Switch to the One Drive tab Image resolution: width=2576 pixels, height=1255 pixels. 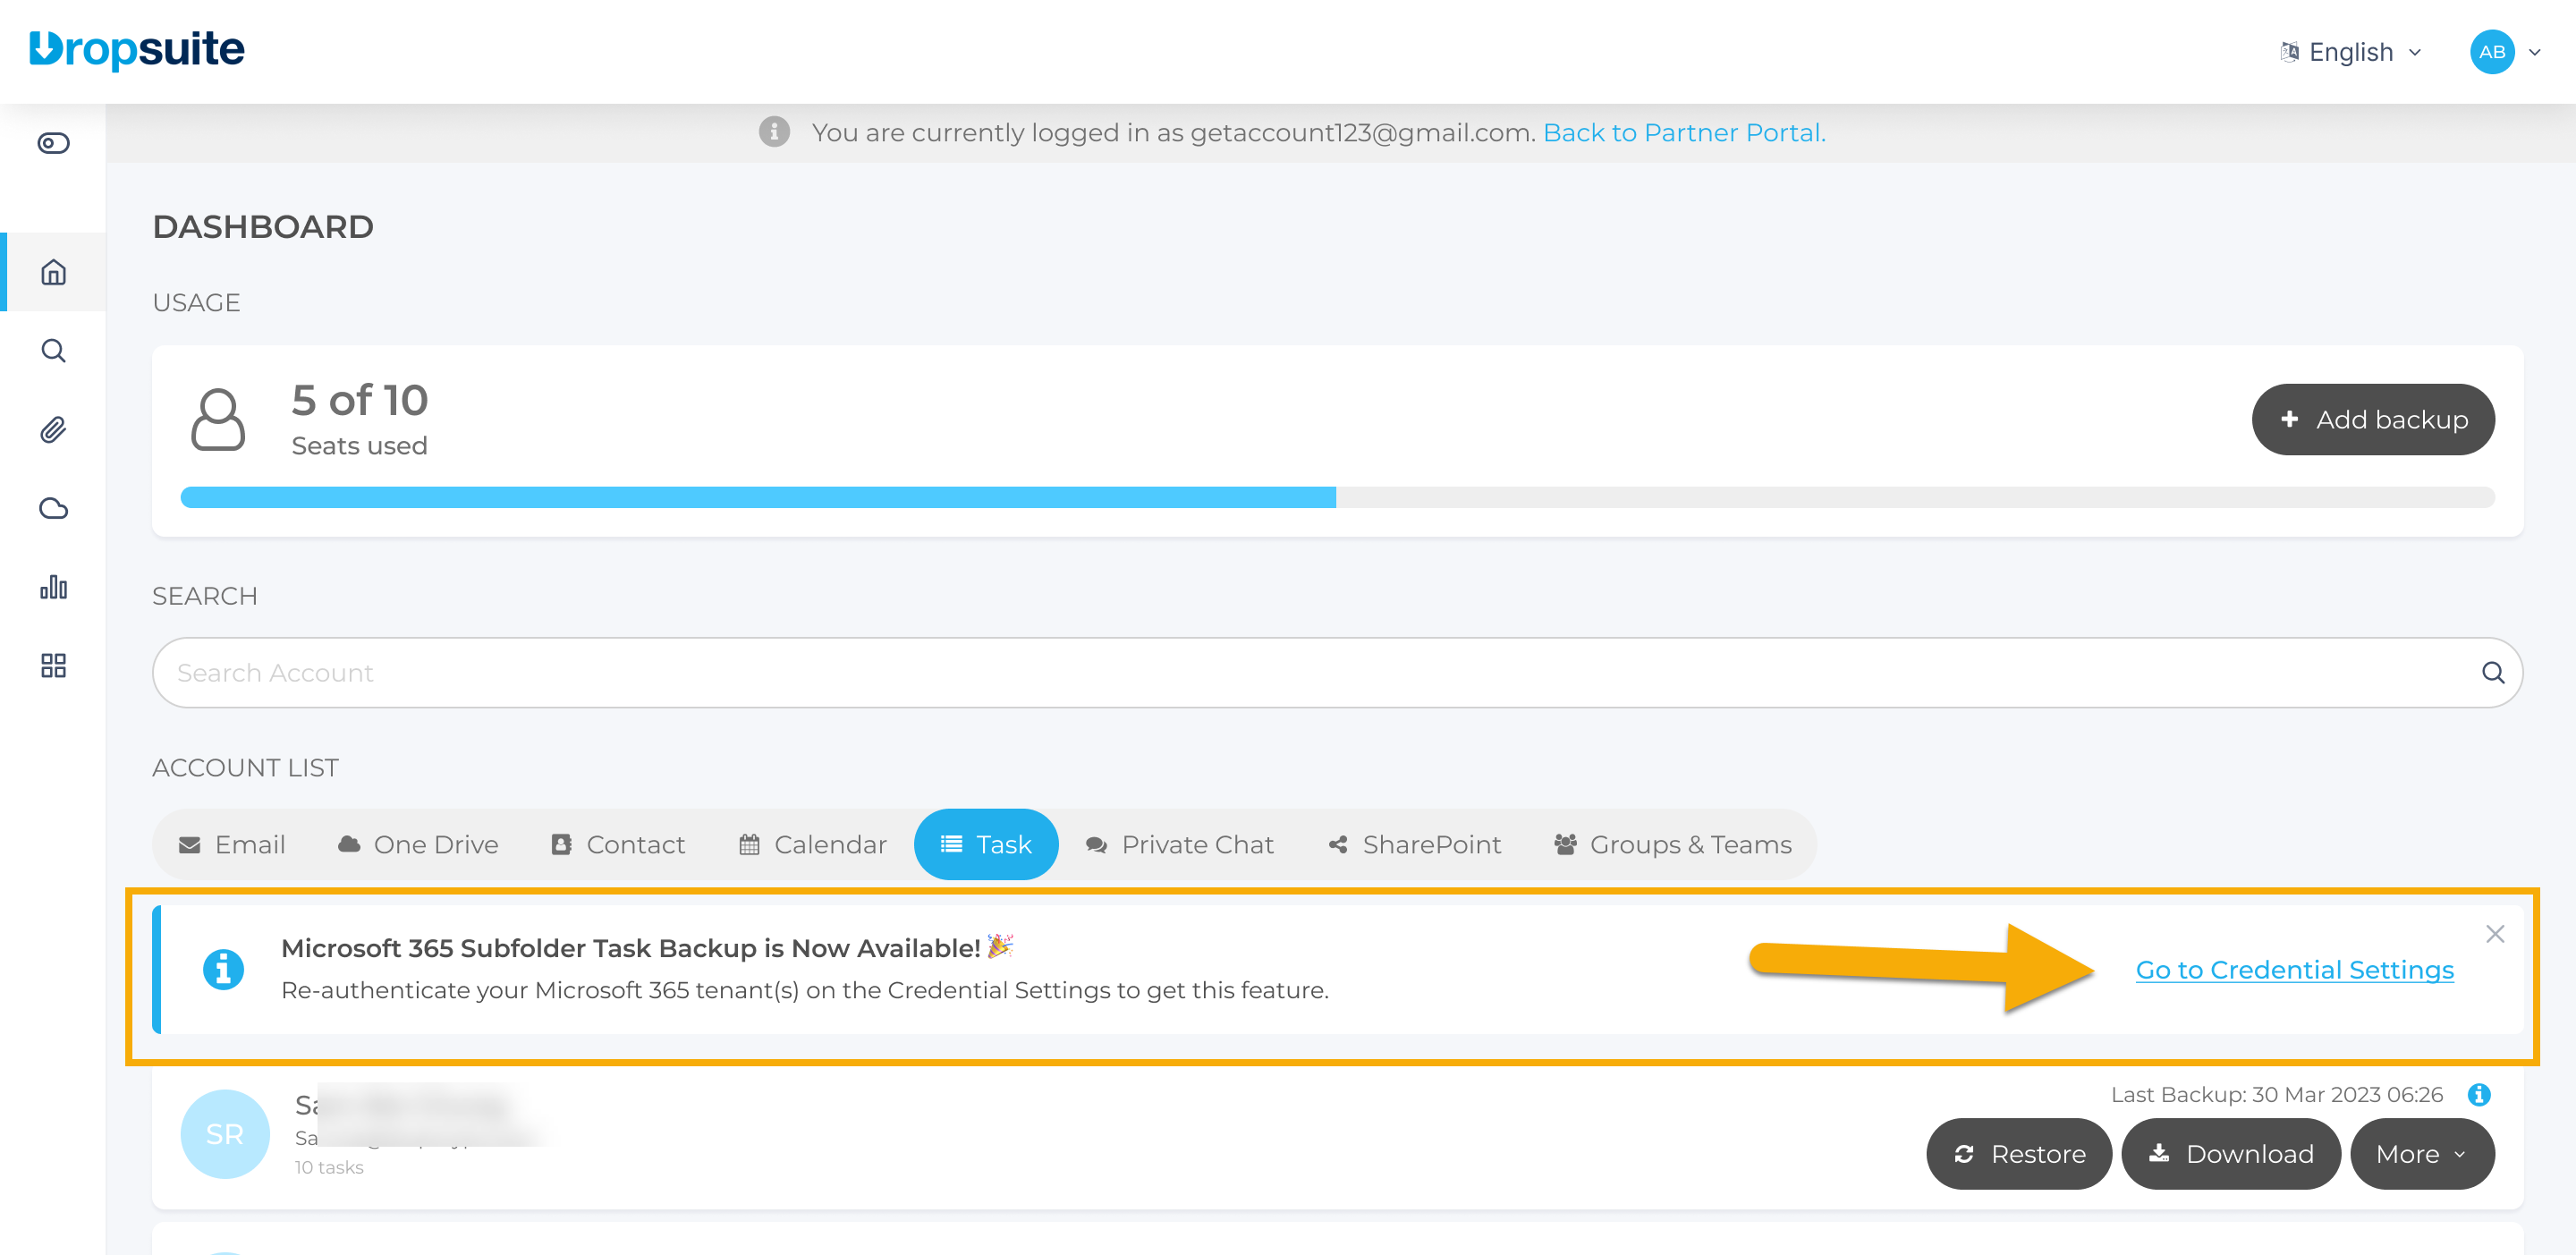[418, 845]
